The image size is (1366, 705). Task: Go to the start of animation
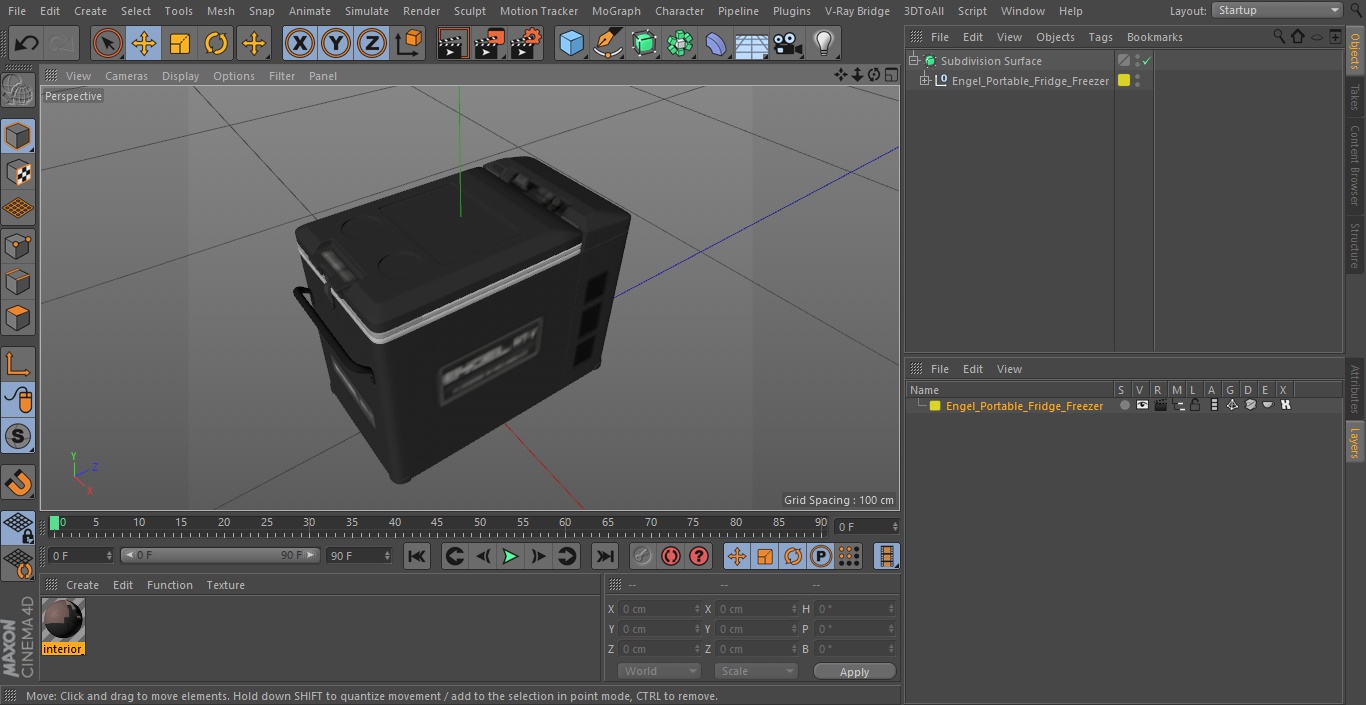[417, 556]
